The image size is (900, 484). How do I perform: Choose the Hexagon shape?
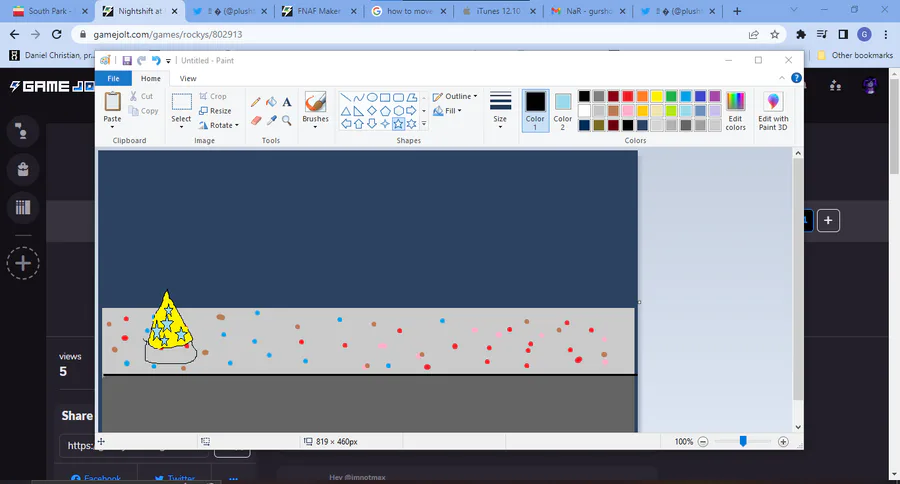tap(398, 111)
